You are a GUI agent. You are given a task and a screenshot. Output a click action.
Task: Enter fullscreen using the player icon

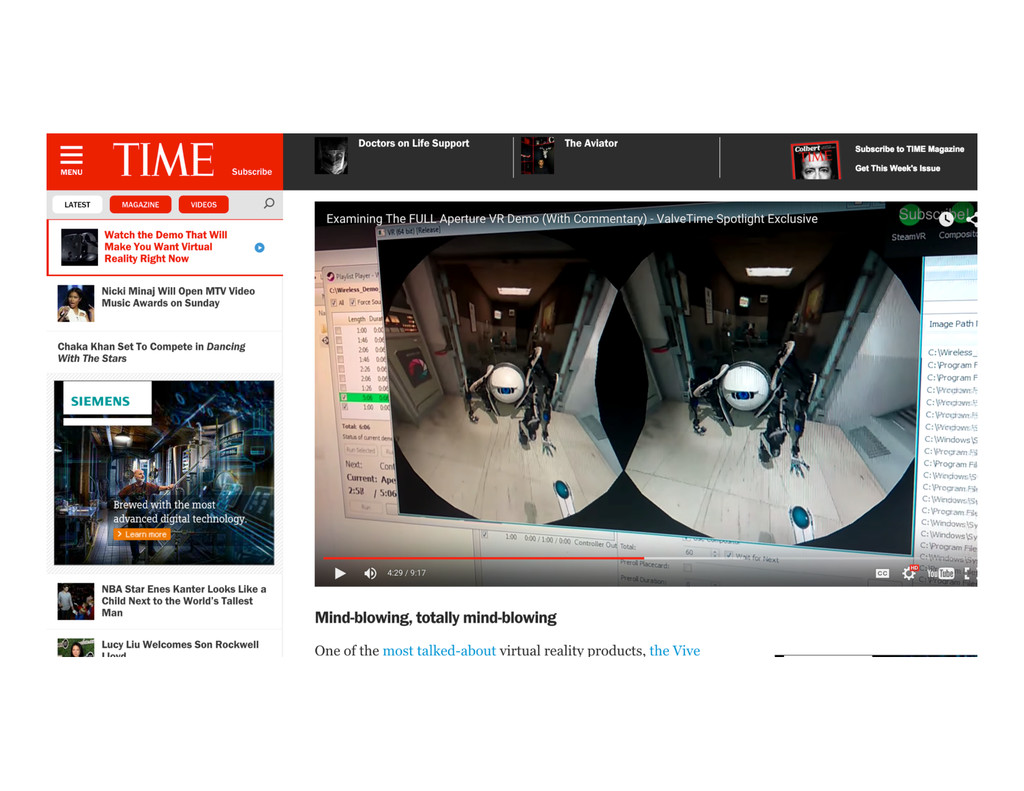click(x=967, y=573)
